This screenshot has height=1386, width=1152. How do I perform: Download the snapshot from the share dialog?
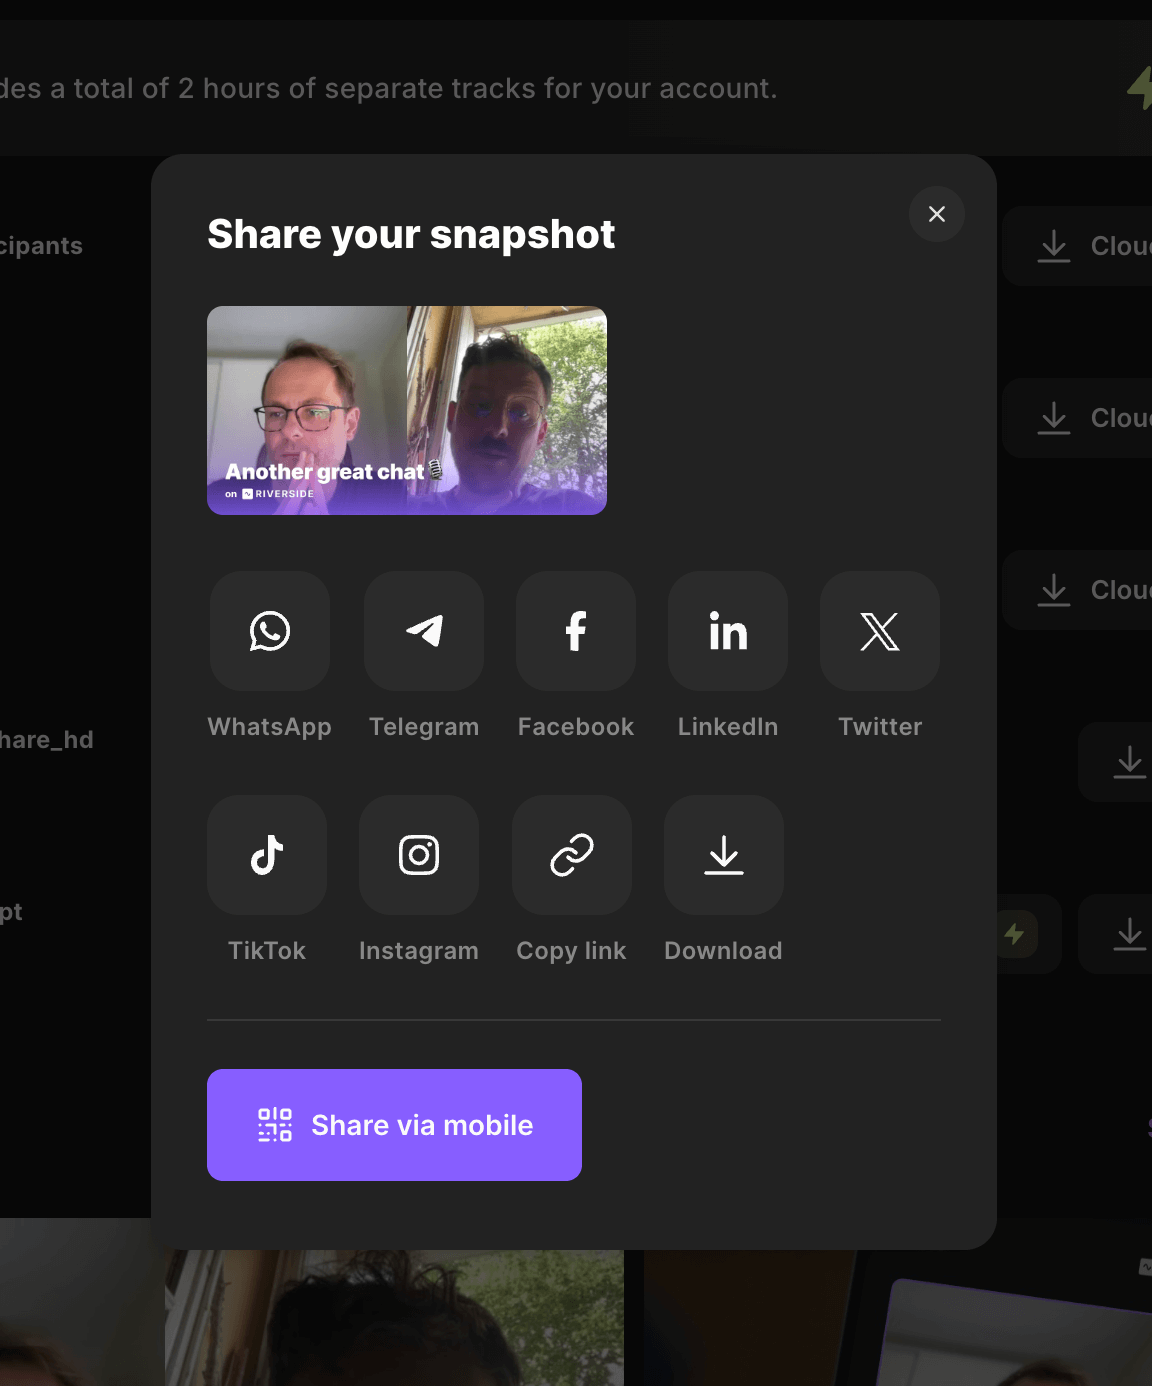[x=724, y=856]
